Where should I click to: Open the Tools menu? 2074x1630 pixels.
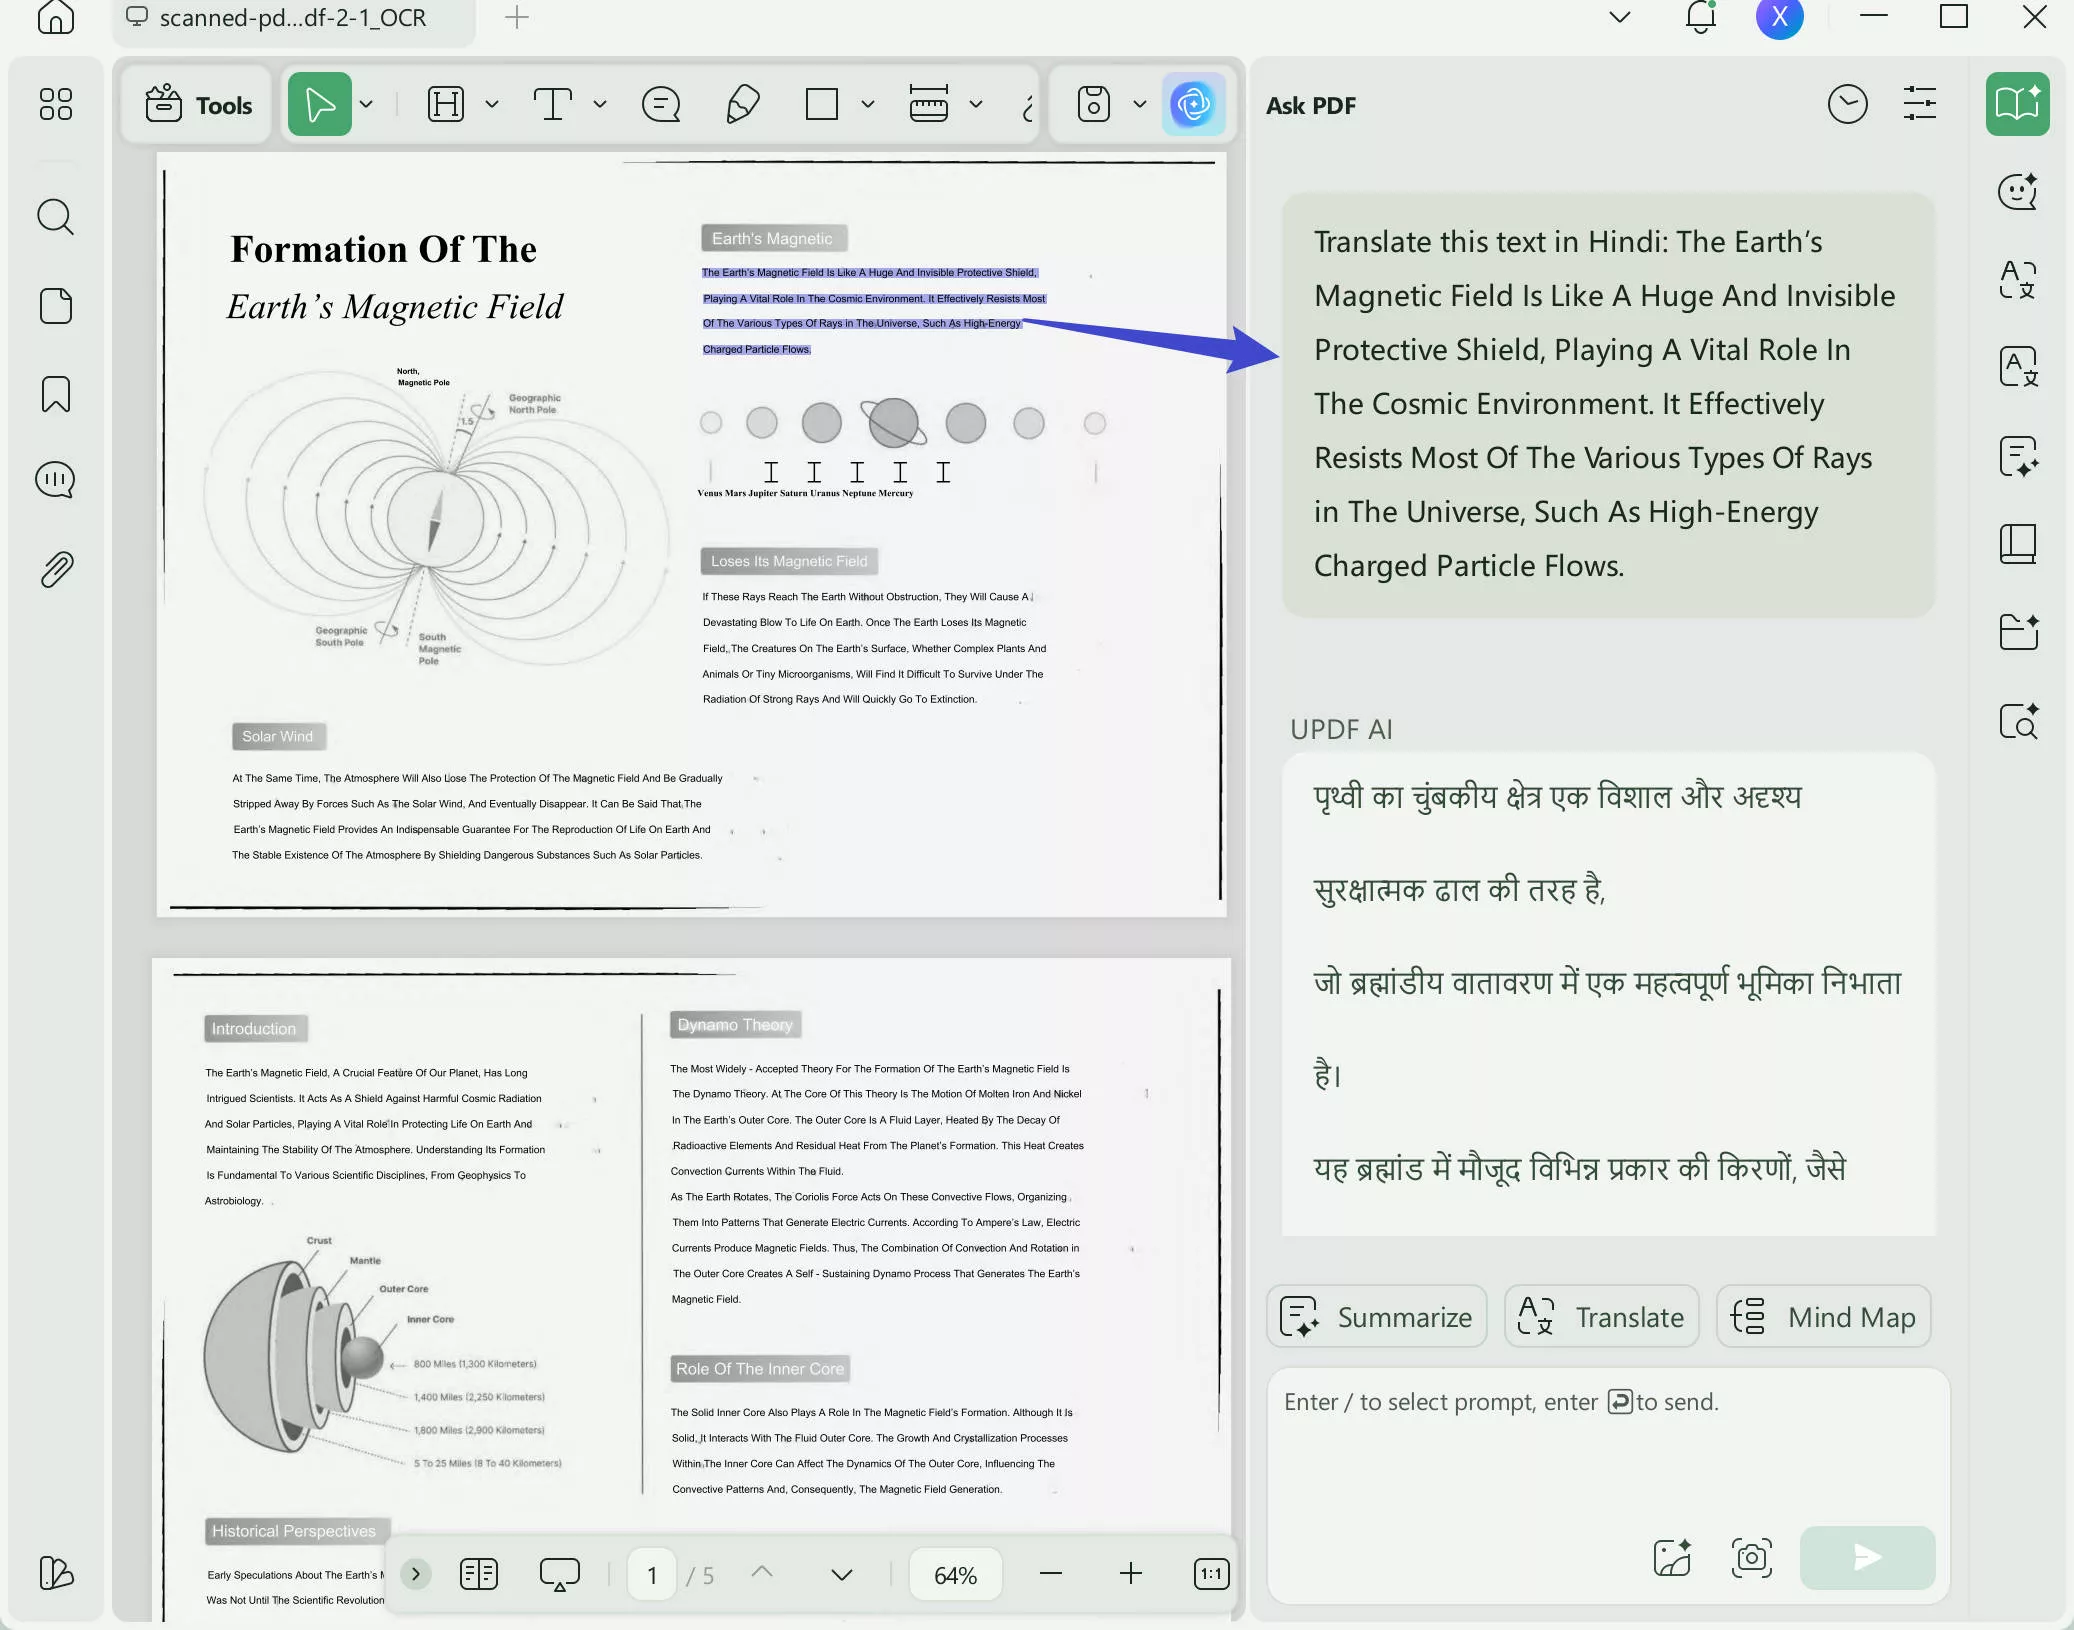(x=198, y=105)
